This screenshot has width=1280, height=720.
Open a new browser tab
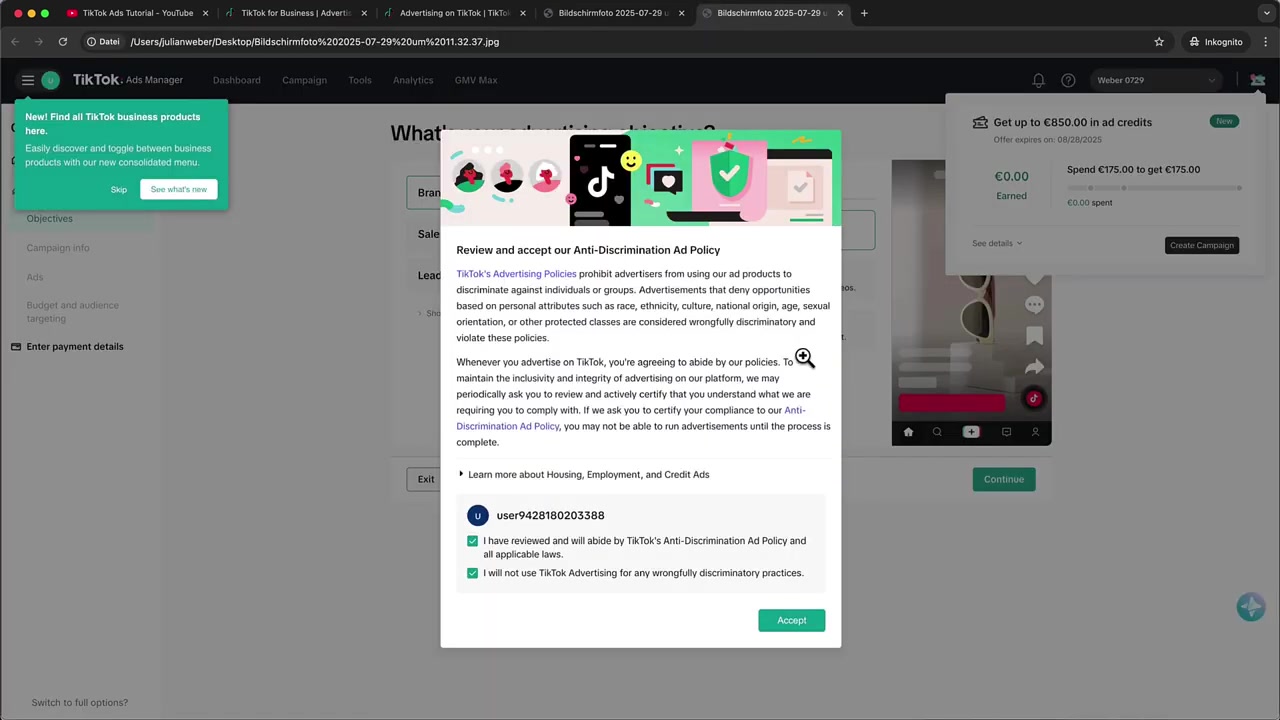(864, 13)
